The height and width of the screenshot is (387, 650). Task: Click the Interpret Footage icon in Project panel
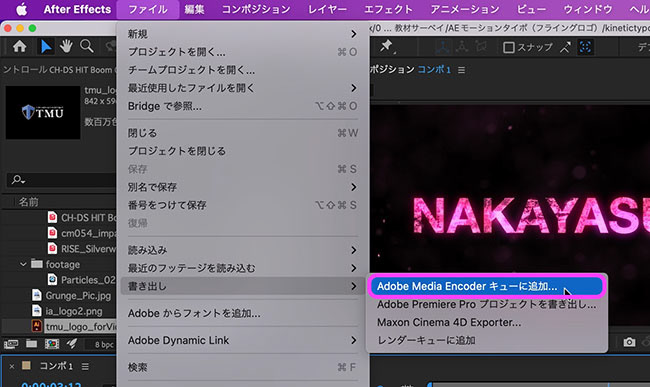coord(11,344)
